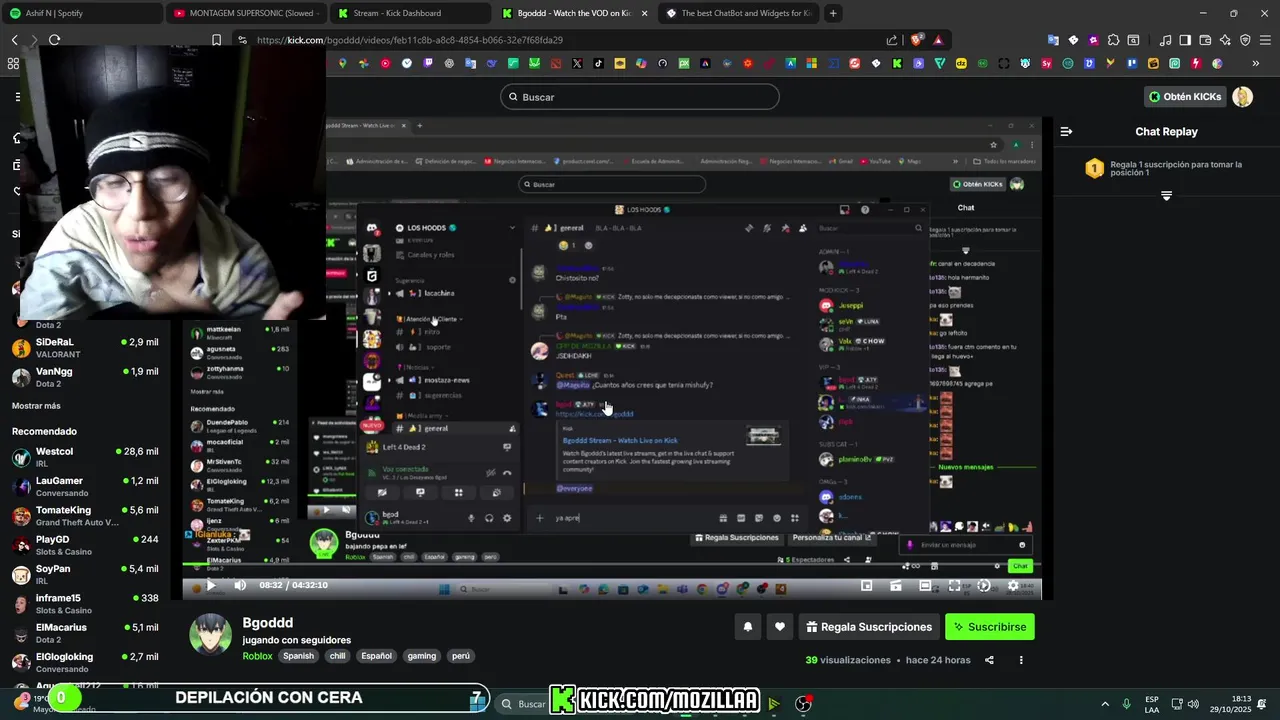This screenshot has height=720, width=1280.
Task: Open the X bookmark in bookmarks bar
Action: coord(577,63)
